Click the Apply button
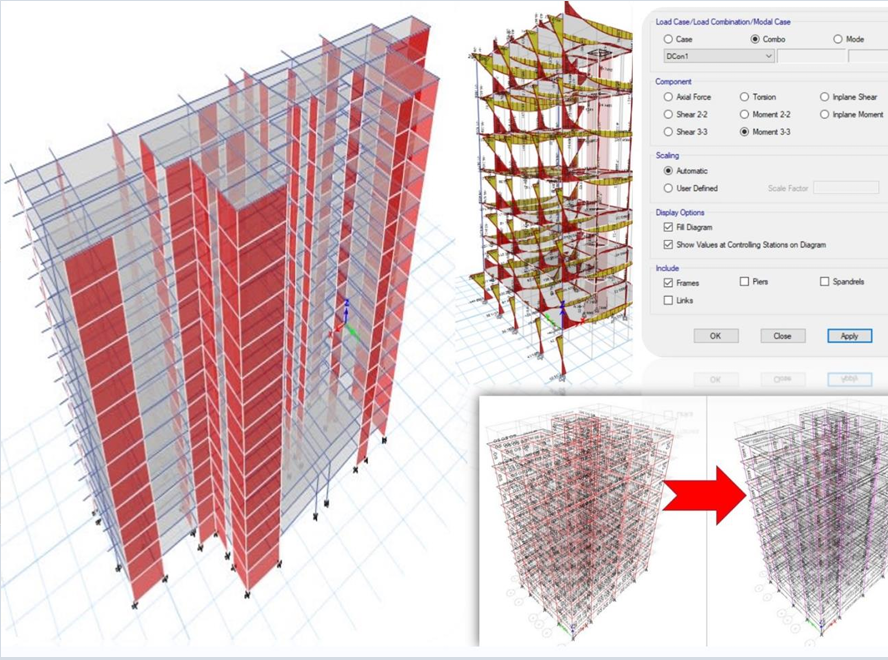 (849, 336)
